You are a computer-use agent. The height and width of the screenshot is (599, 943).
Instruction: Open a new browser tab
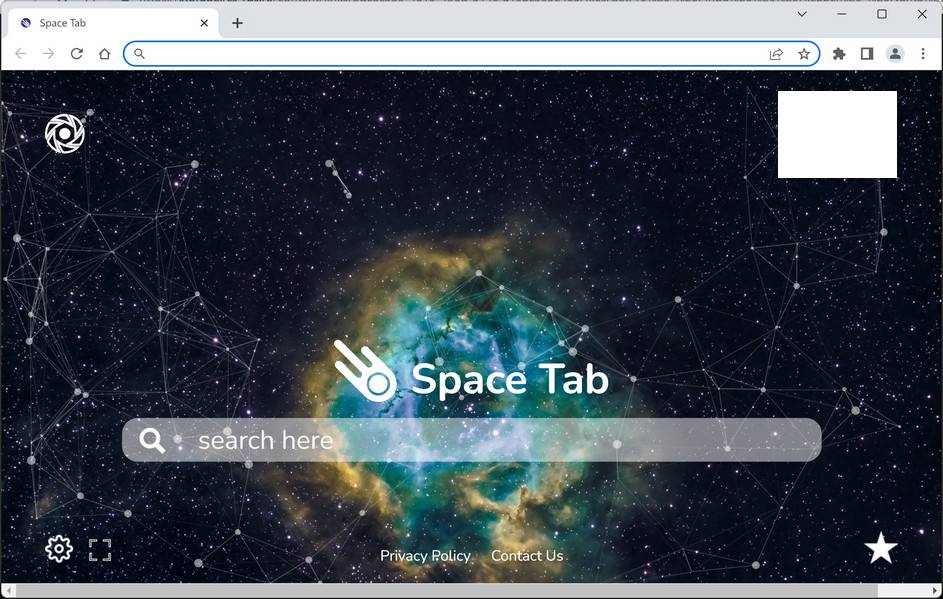click(238, 23)
